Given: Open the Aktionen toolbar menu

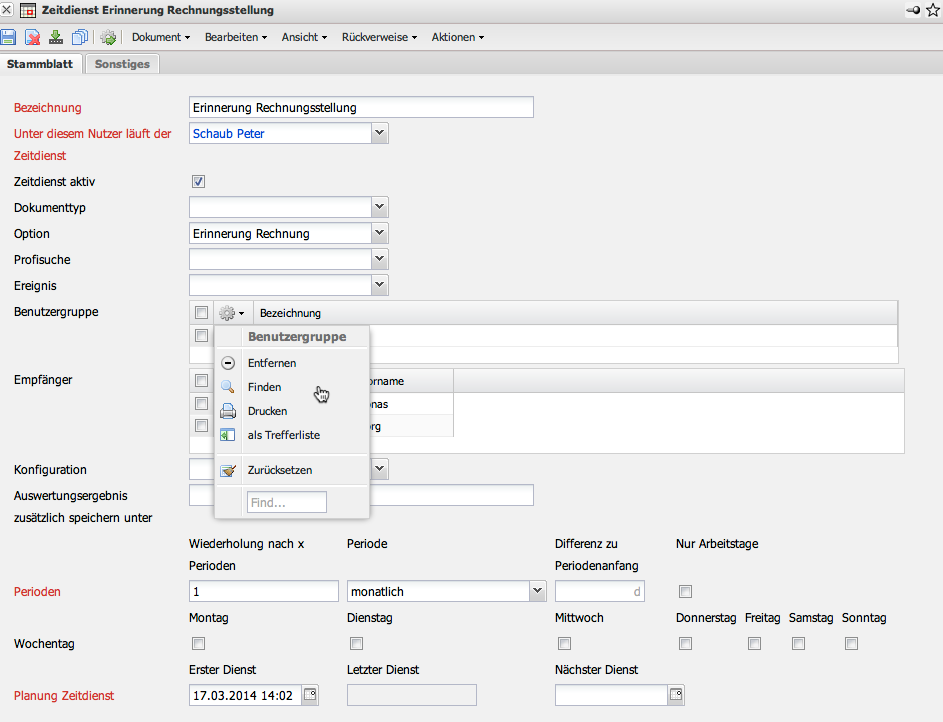Looking at the screenshot, I should [x=457, y=37].
